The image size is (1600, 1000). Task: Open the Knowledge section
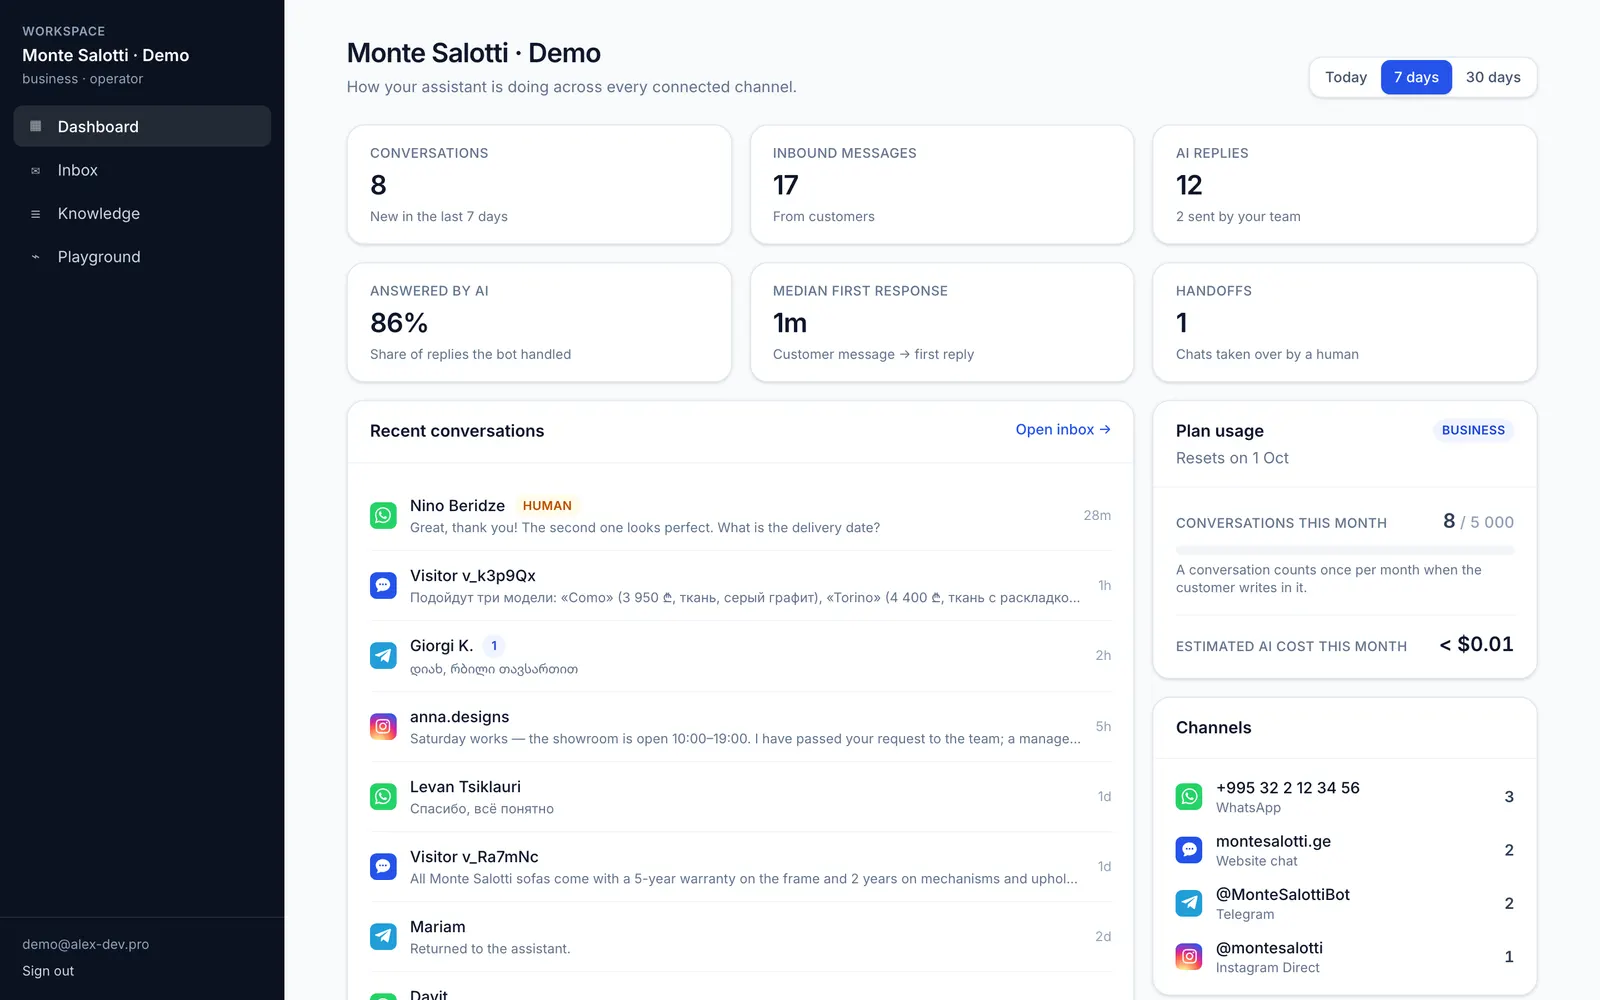pos(142,213)
